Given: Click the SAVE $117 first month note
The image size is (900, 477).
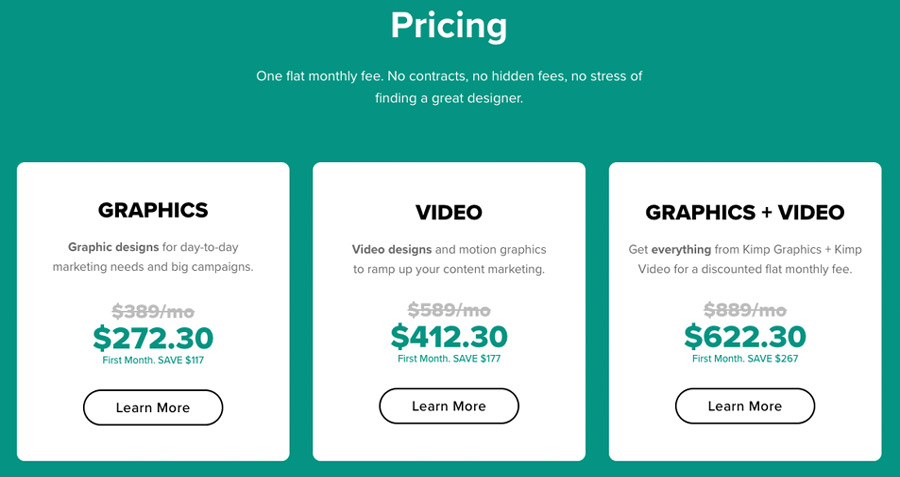Looking at the screenshot, I should (x=153, y=360).
